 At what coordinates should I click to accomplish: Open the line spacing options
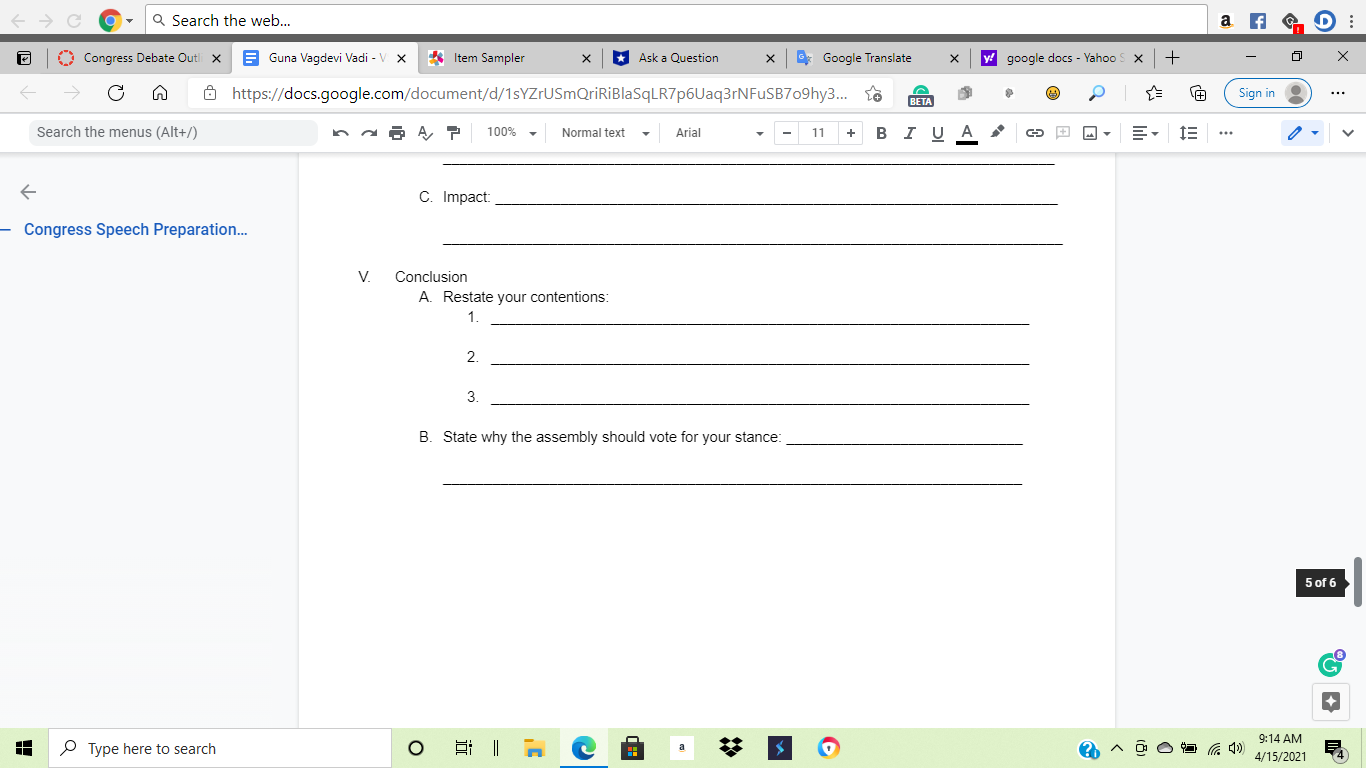tap(1188, 132)
